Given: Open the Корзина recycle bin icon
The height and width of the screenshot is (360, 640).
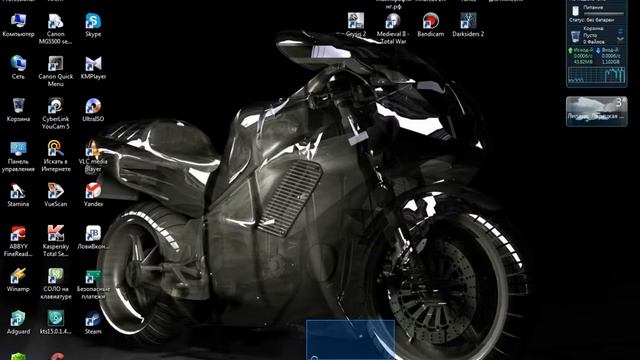Looking at the screenshot, I should [x=18, y=110].
